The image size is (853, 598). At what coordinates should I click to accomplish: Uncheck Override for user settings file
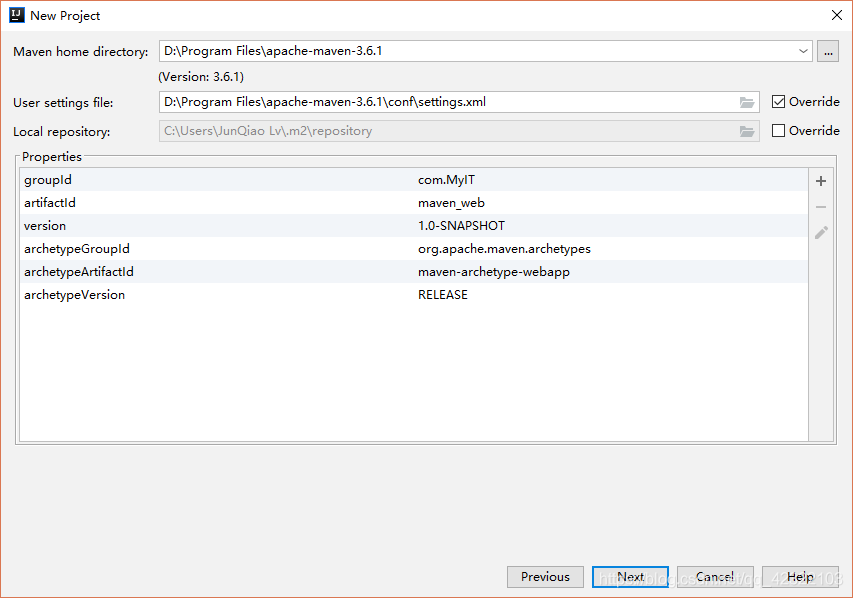point(778,102)
